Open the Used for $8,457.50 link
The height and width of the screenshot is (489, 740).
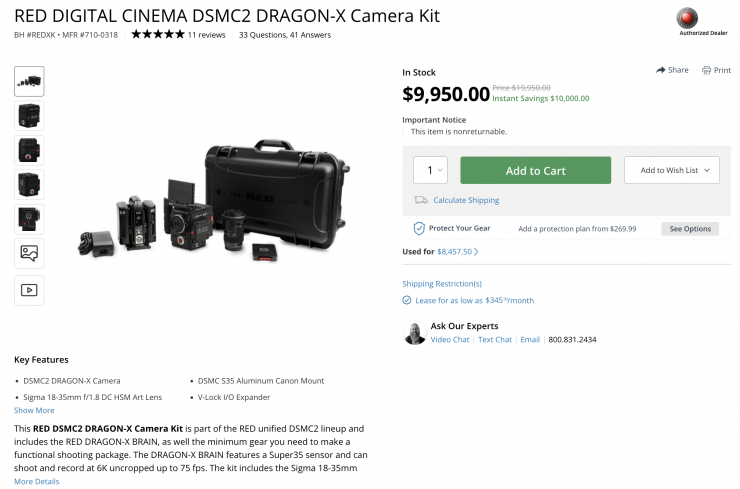click(454, 252)
